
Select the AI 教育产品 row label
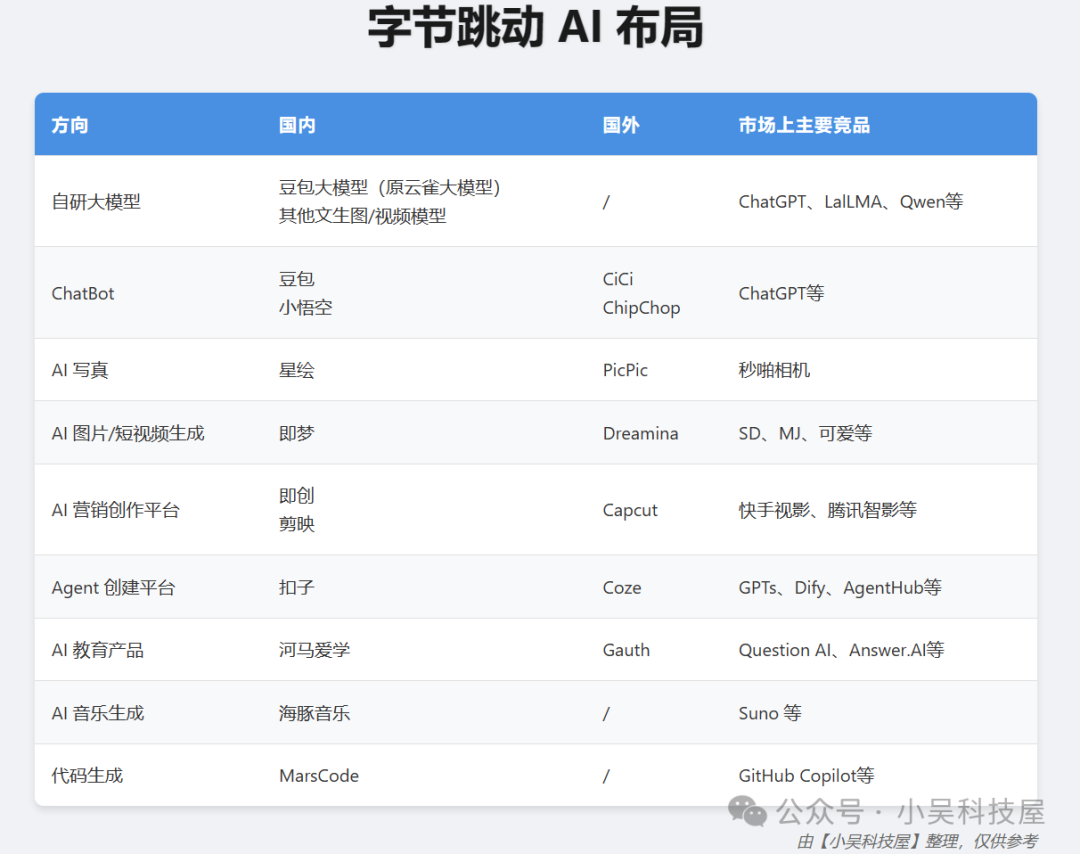pyautogui.click(x=98, y=650)
